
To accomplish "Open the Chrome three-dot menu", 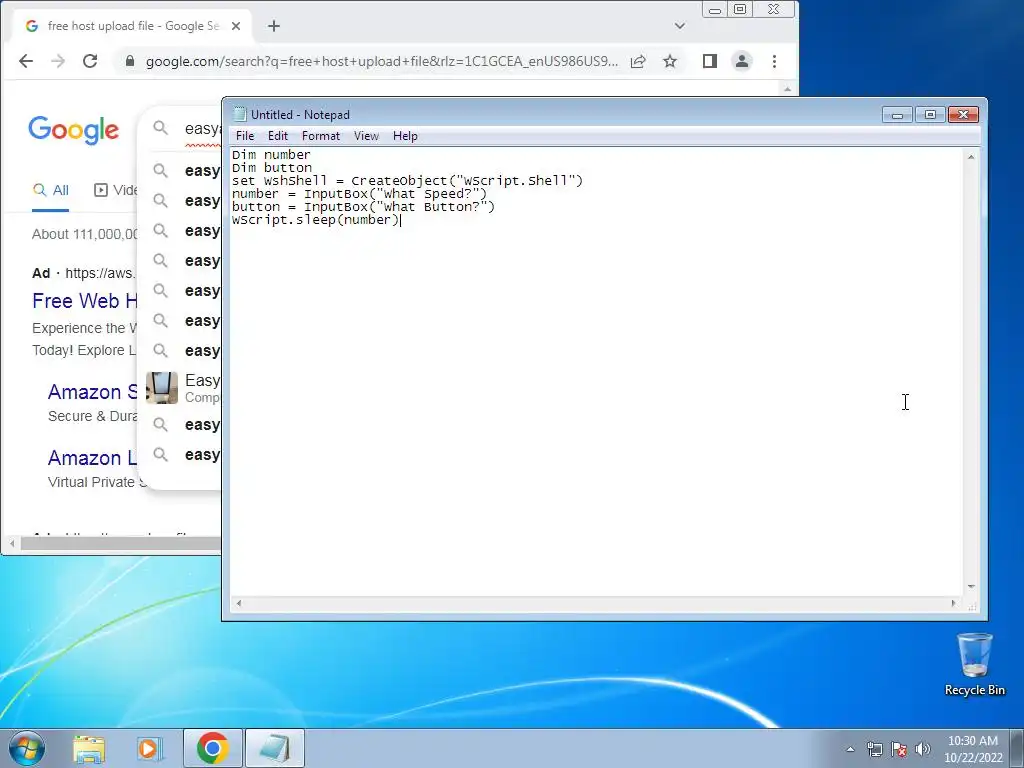I will click(775, 61).
